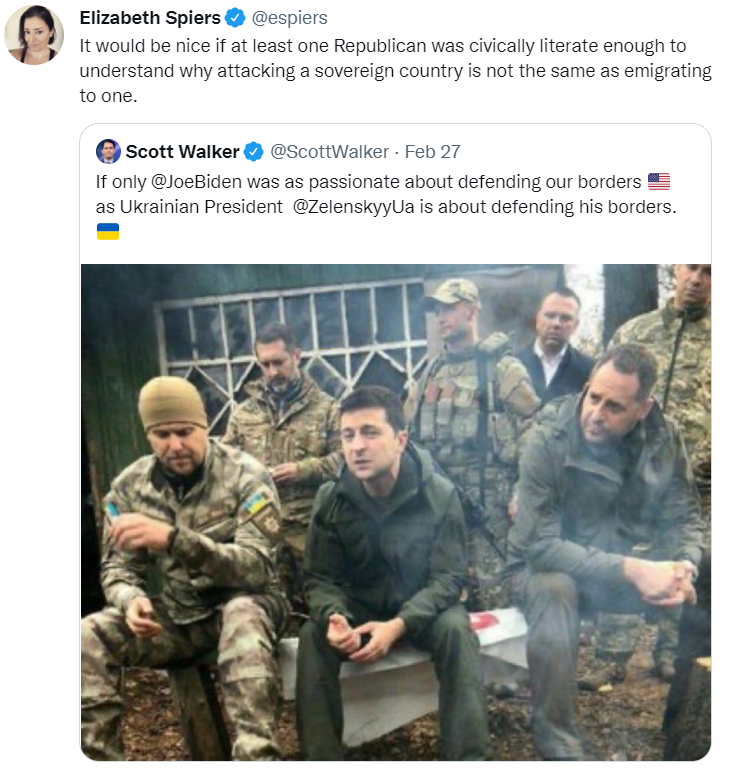Click Scott Walker's small avatar
Viewport: 731px width, 770px height.
coord(108,151)
